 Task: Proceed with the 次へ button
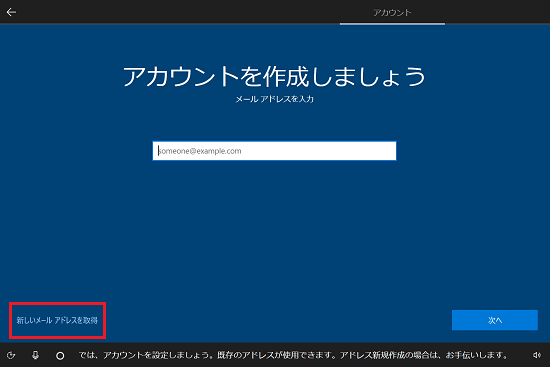tap(495, 320)
